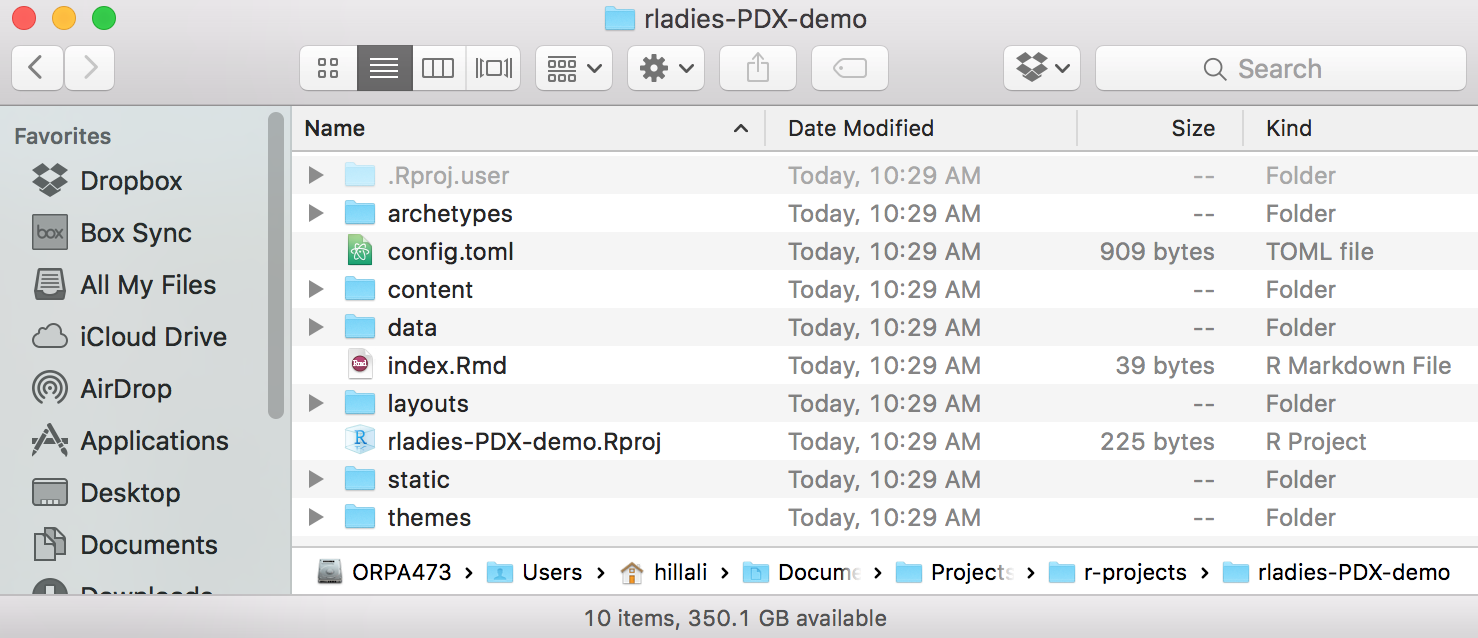Select column view button
Image resolution: width=1478 pixels, height=638 pixels.
(x=438, y=68)
